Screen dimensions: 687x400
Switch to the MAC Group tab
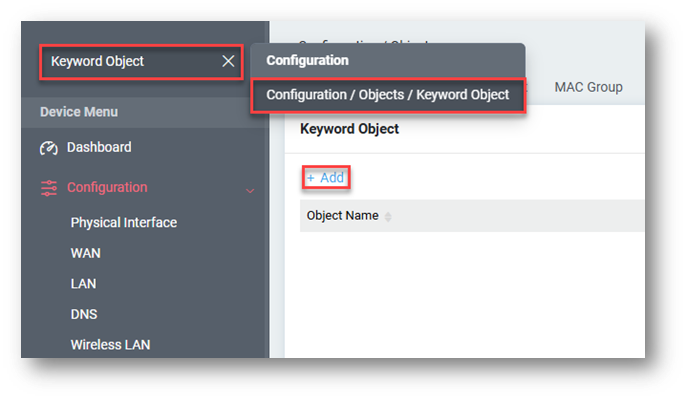[588, 87]
